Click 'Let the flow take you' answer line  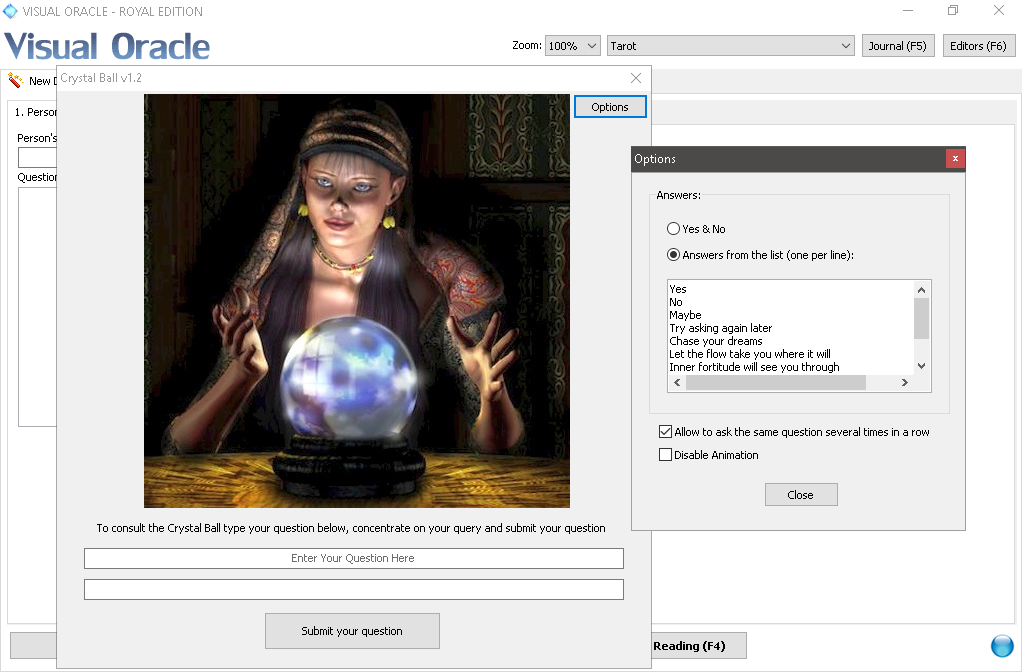(x=750, y=354)
